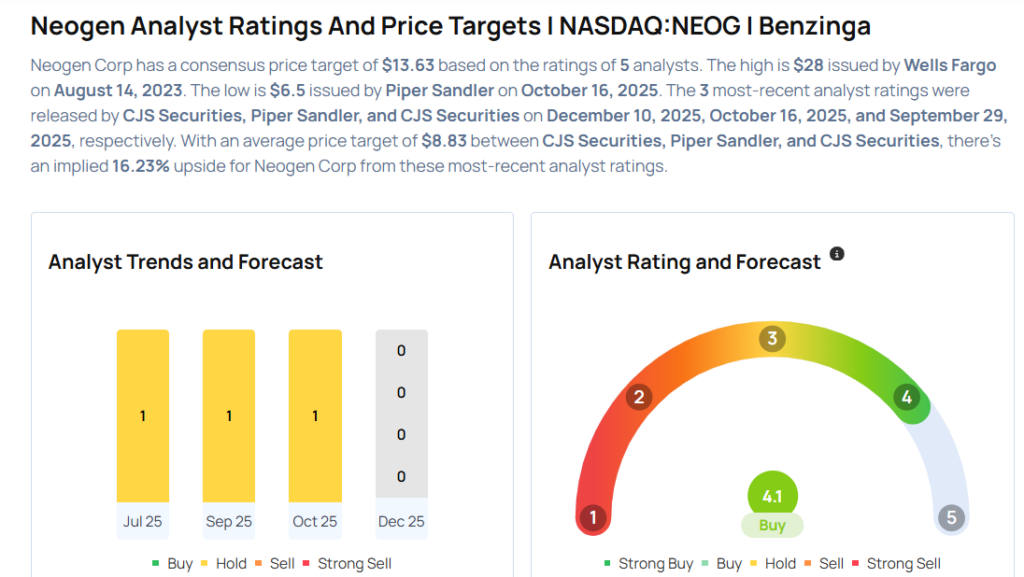The width and height of the screenshot is (1024, 577).
Task: Click the info icon beside Analyst Rating and Forecast
Action: (x=837, y=254)
